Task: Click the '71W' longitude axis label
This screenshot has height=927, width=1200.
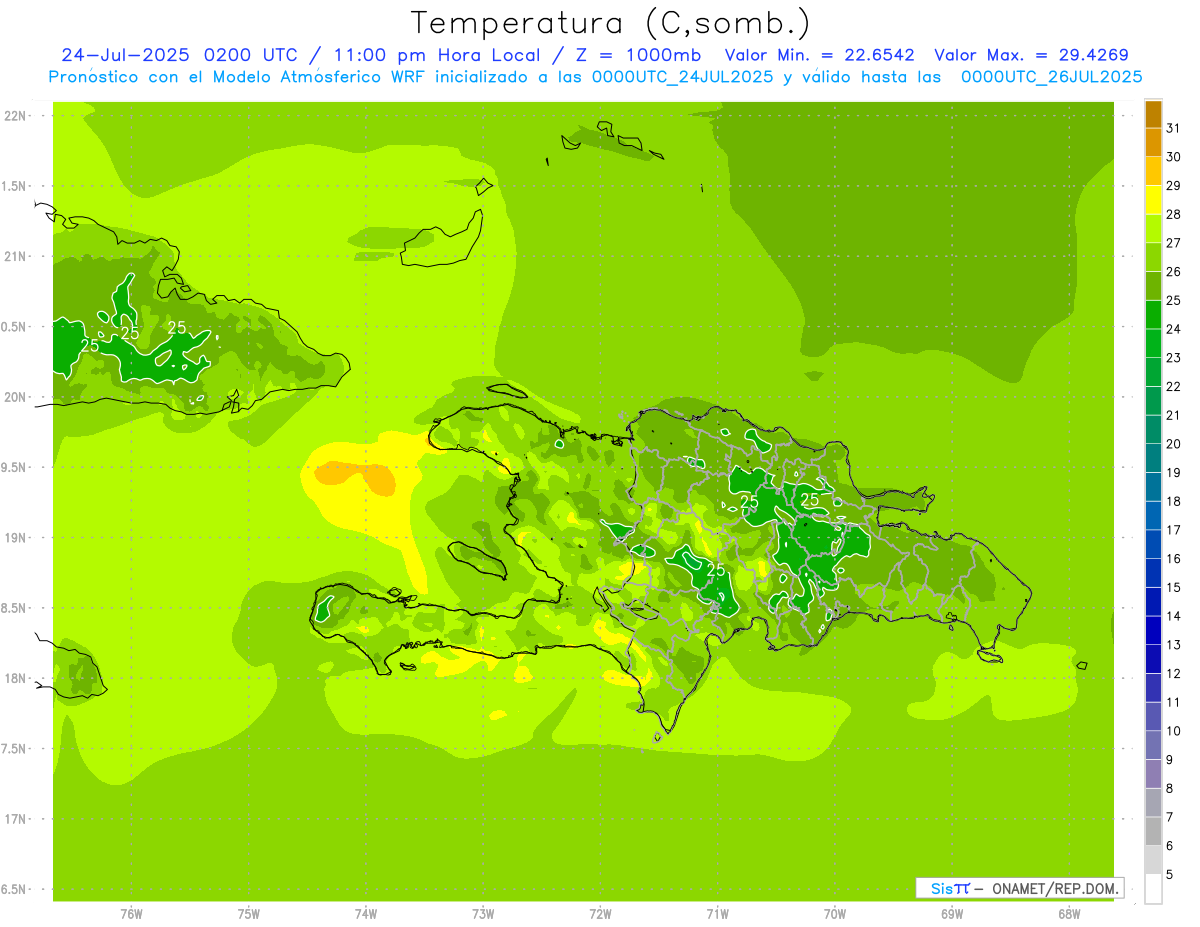Action: coord(717,914)
